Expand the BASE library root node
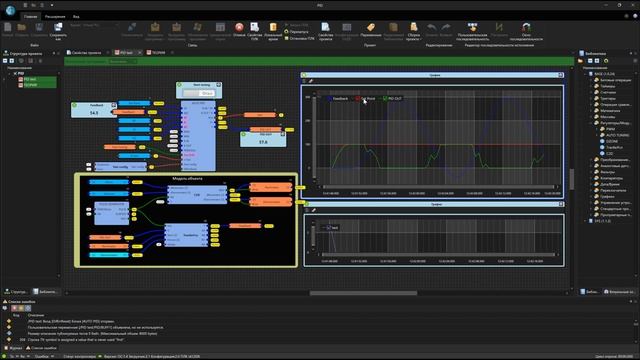Image resolution: width=640 pixels, height=360 pixels. point(585,74)
